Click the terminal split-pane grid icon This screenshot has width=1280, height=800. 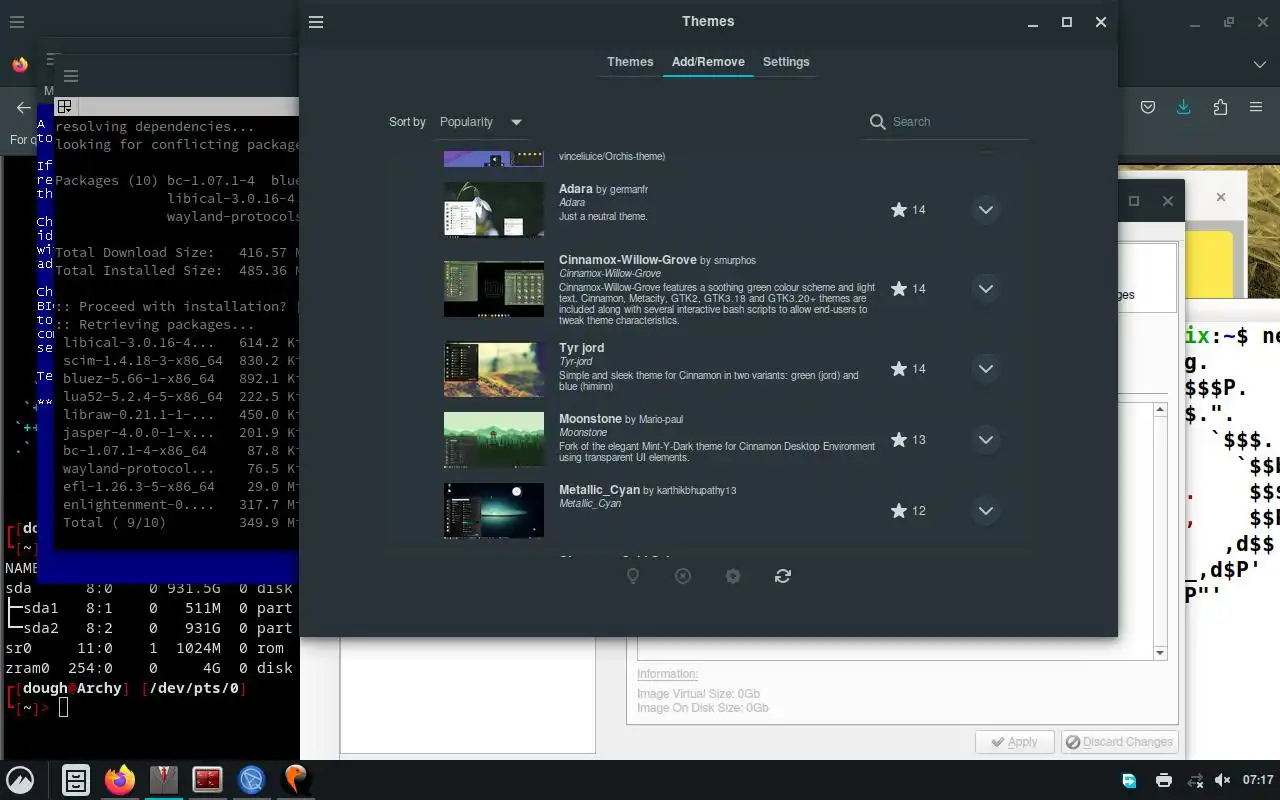pyautogui.click(x=64, y=106)
